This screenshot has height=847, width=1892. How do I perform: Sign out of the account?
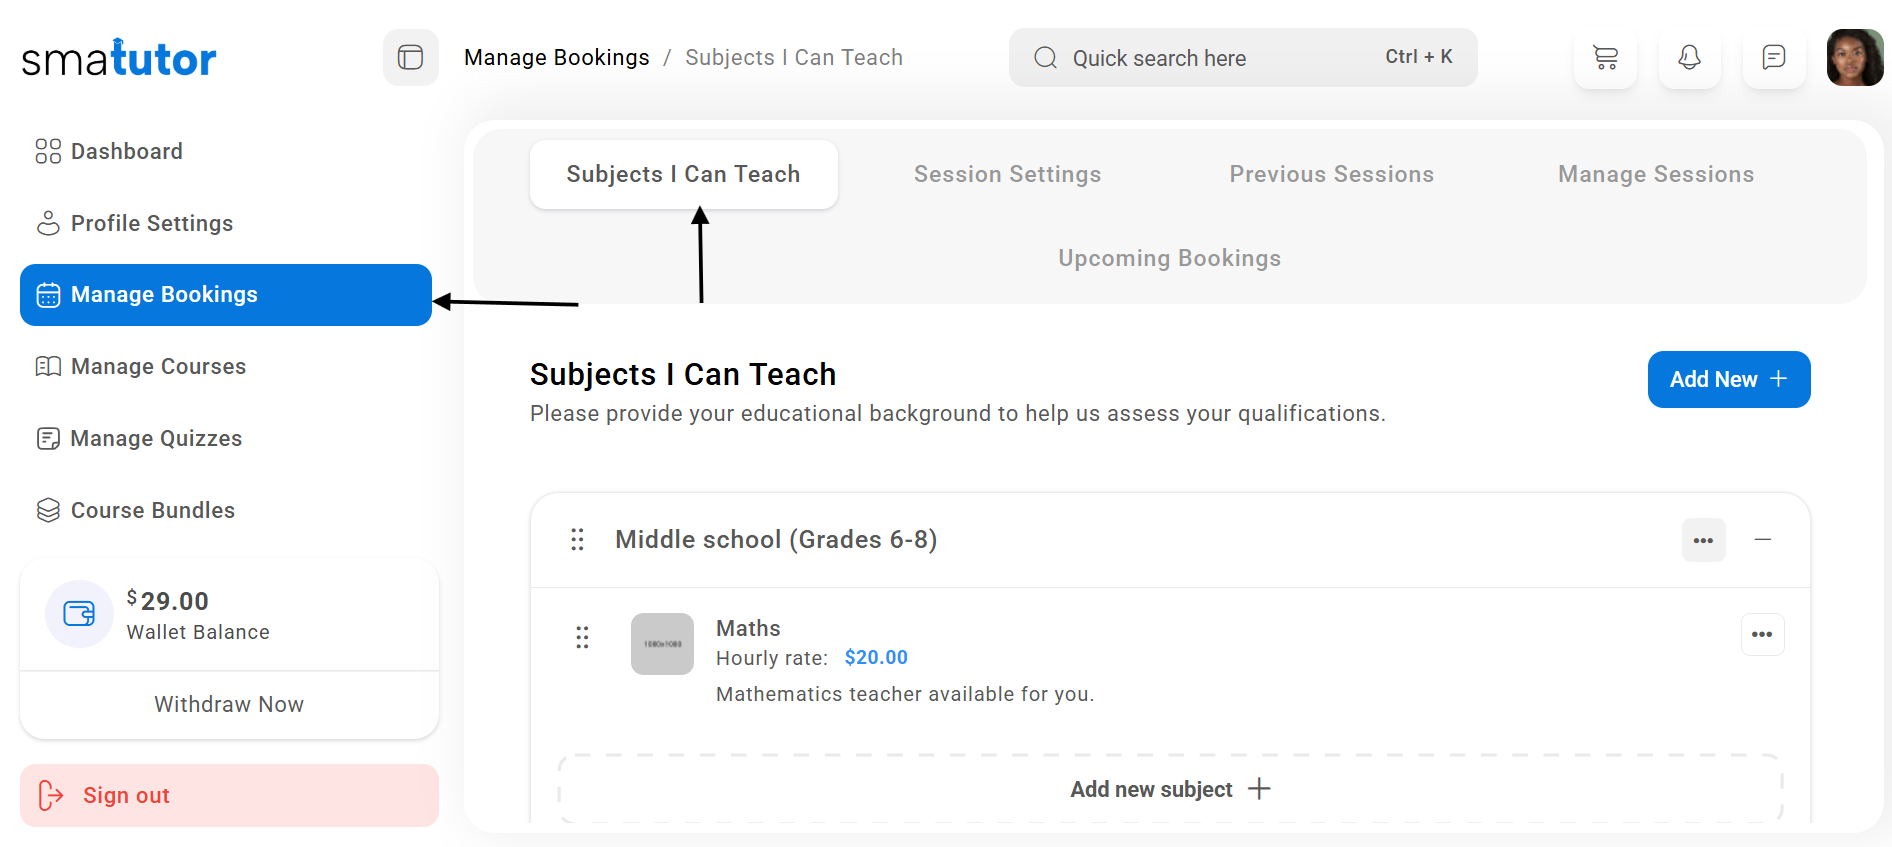coord(229,795)
